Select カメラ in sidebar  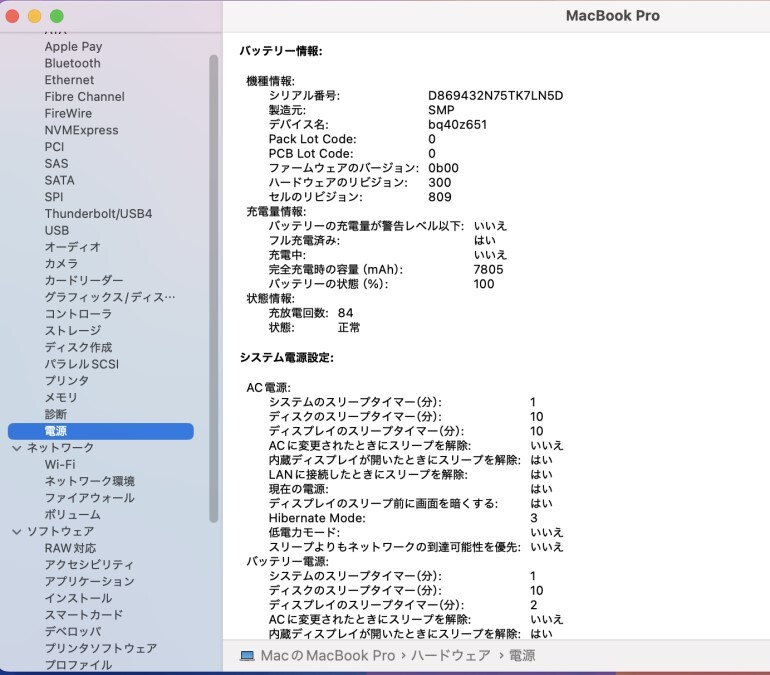(x=61, y=264)
